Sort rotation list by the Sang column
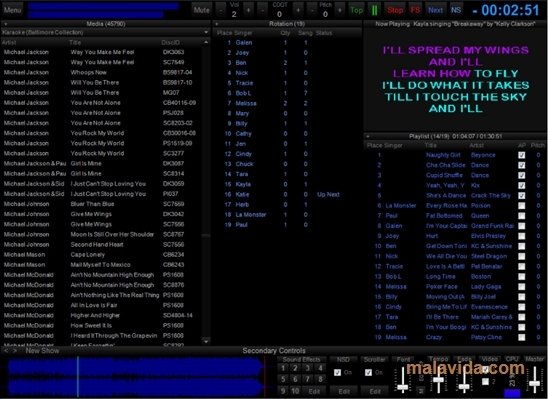Screen dimensions: 548x399 (305, 33)
